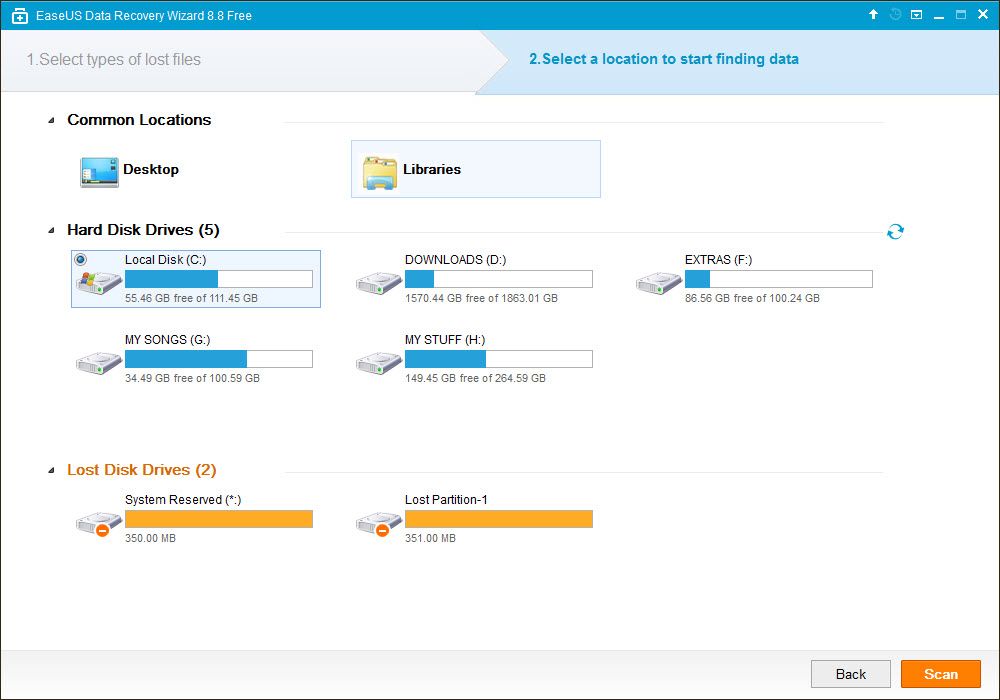Viewport: 1000px width, 700px height.
Task: Click the upgrade up-arrow icon in title bar
Action: click(874, 14)
